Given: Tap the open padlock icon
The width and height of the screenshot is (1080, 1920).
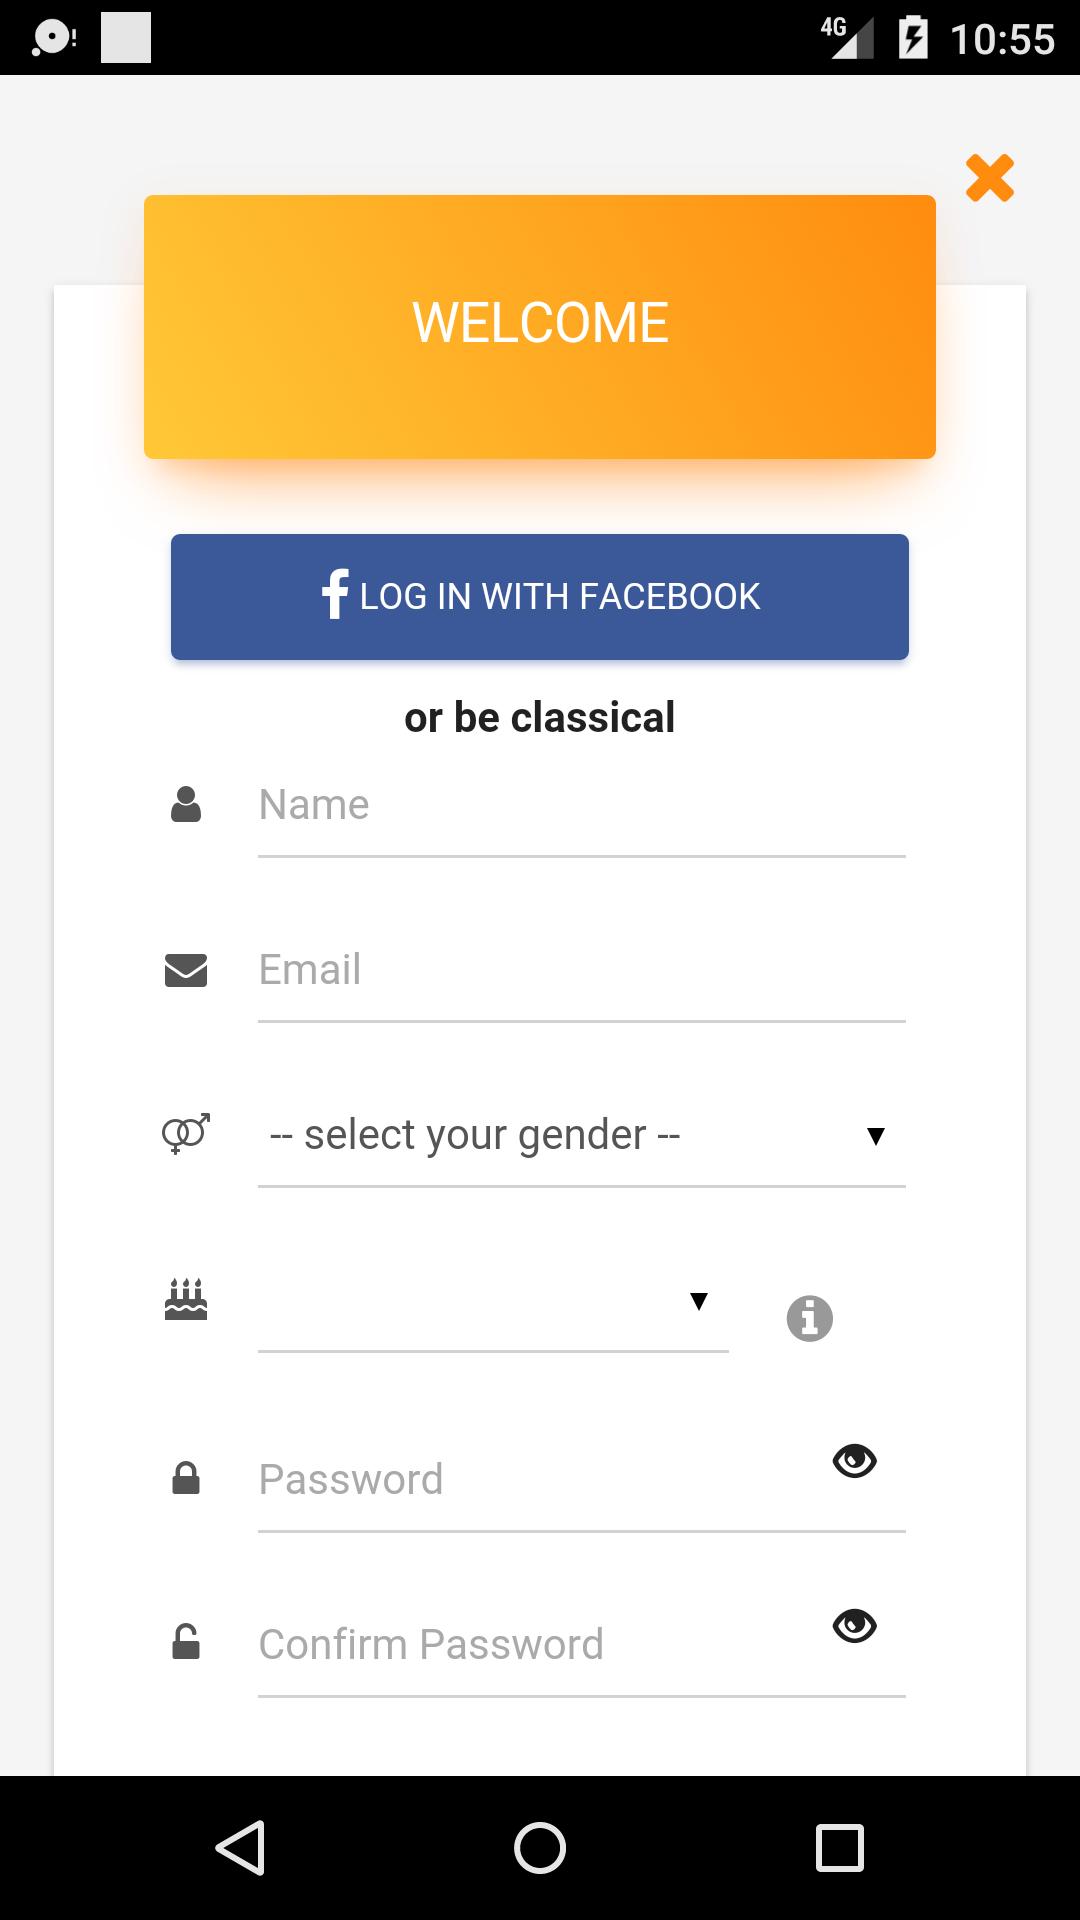Looking at the screenshot, I should pyautogui.click(x=186, y=1642).
